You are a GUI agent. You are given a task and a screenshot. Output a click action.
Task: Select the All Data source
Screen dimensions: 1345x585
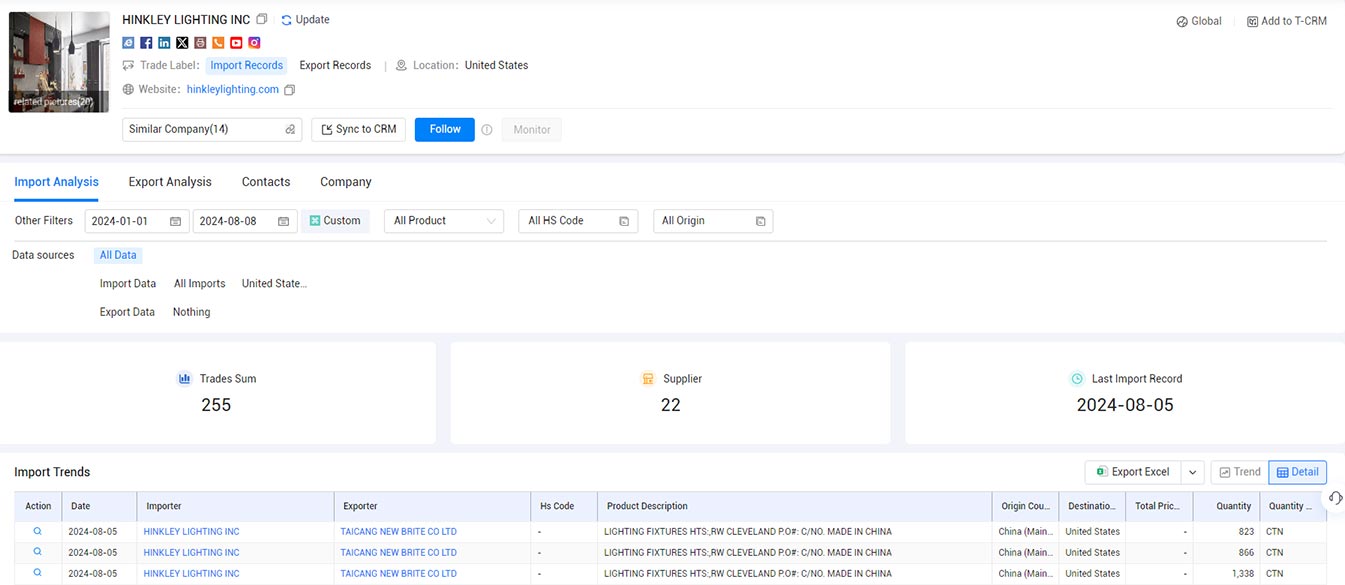click(118, 255)
